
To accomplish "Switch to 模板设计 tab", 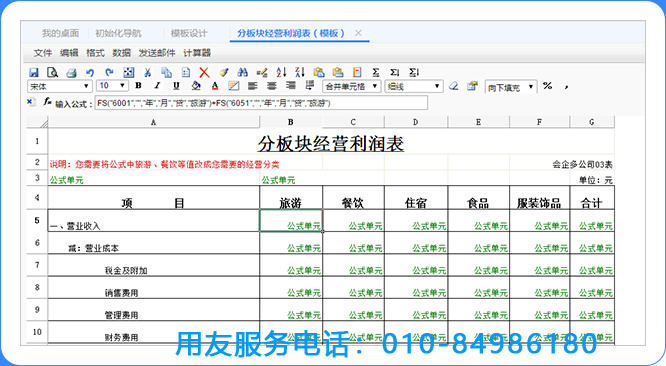I will 189,33.
